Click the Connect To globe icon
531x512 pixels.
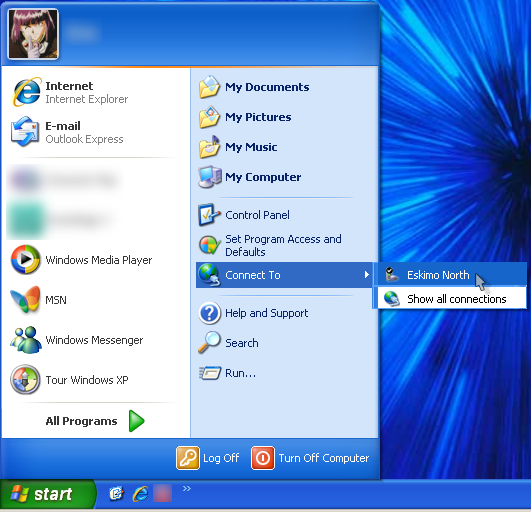pyautogui.click(x=209, y=275)
